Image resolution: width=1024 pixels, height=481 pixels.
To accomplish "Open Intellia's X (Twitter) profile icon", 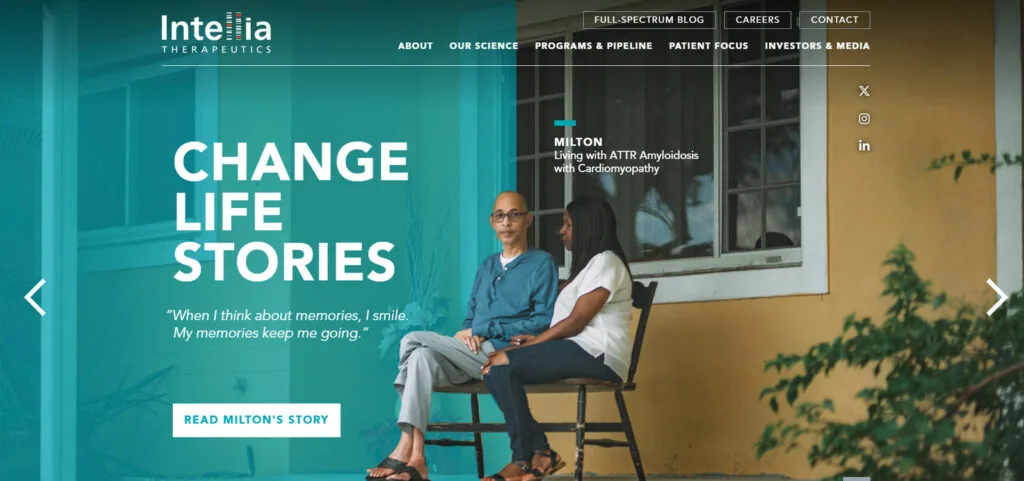I will tap(864, 91).
